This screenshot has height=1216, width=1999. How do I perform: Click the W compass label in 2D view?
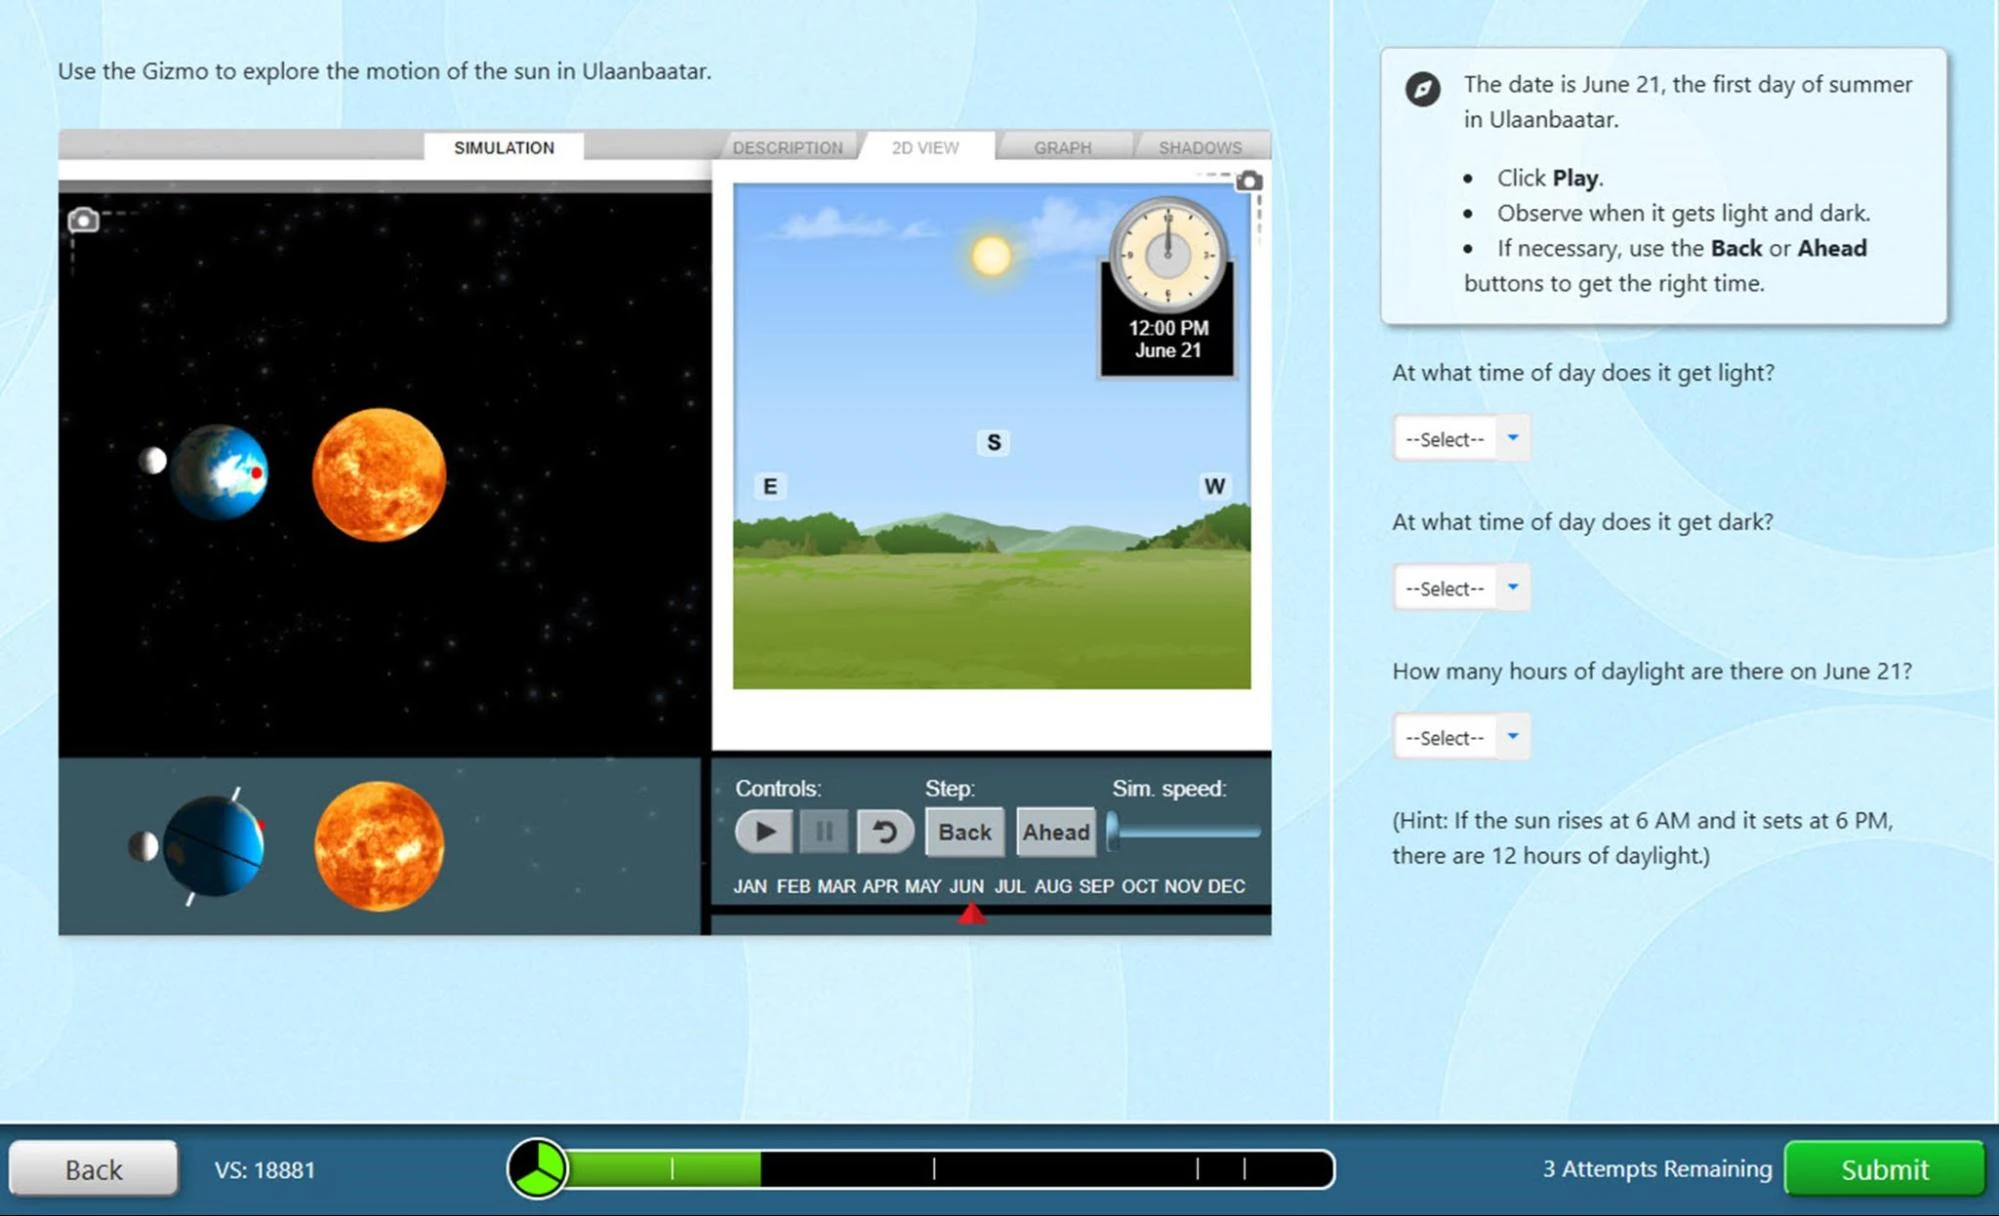(x=1214, y=486)
